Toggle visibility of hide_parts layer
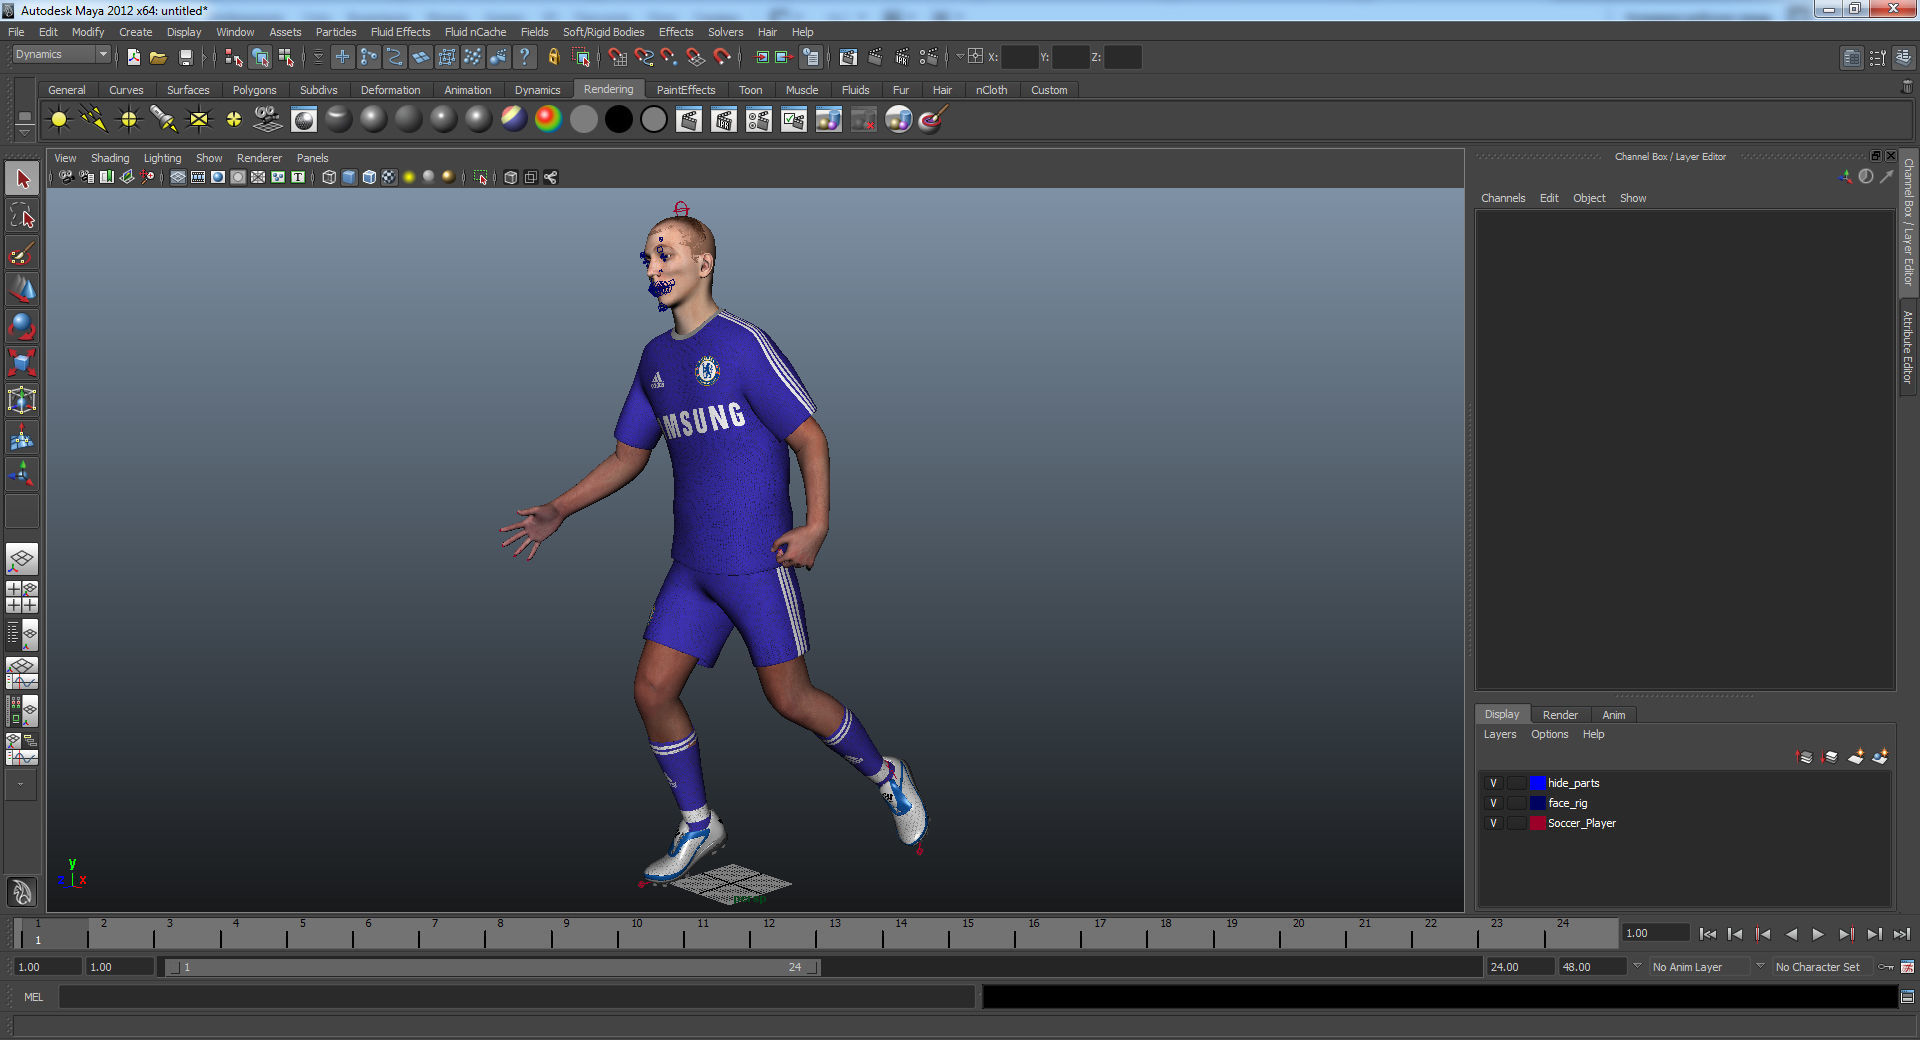 1493,783
